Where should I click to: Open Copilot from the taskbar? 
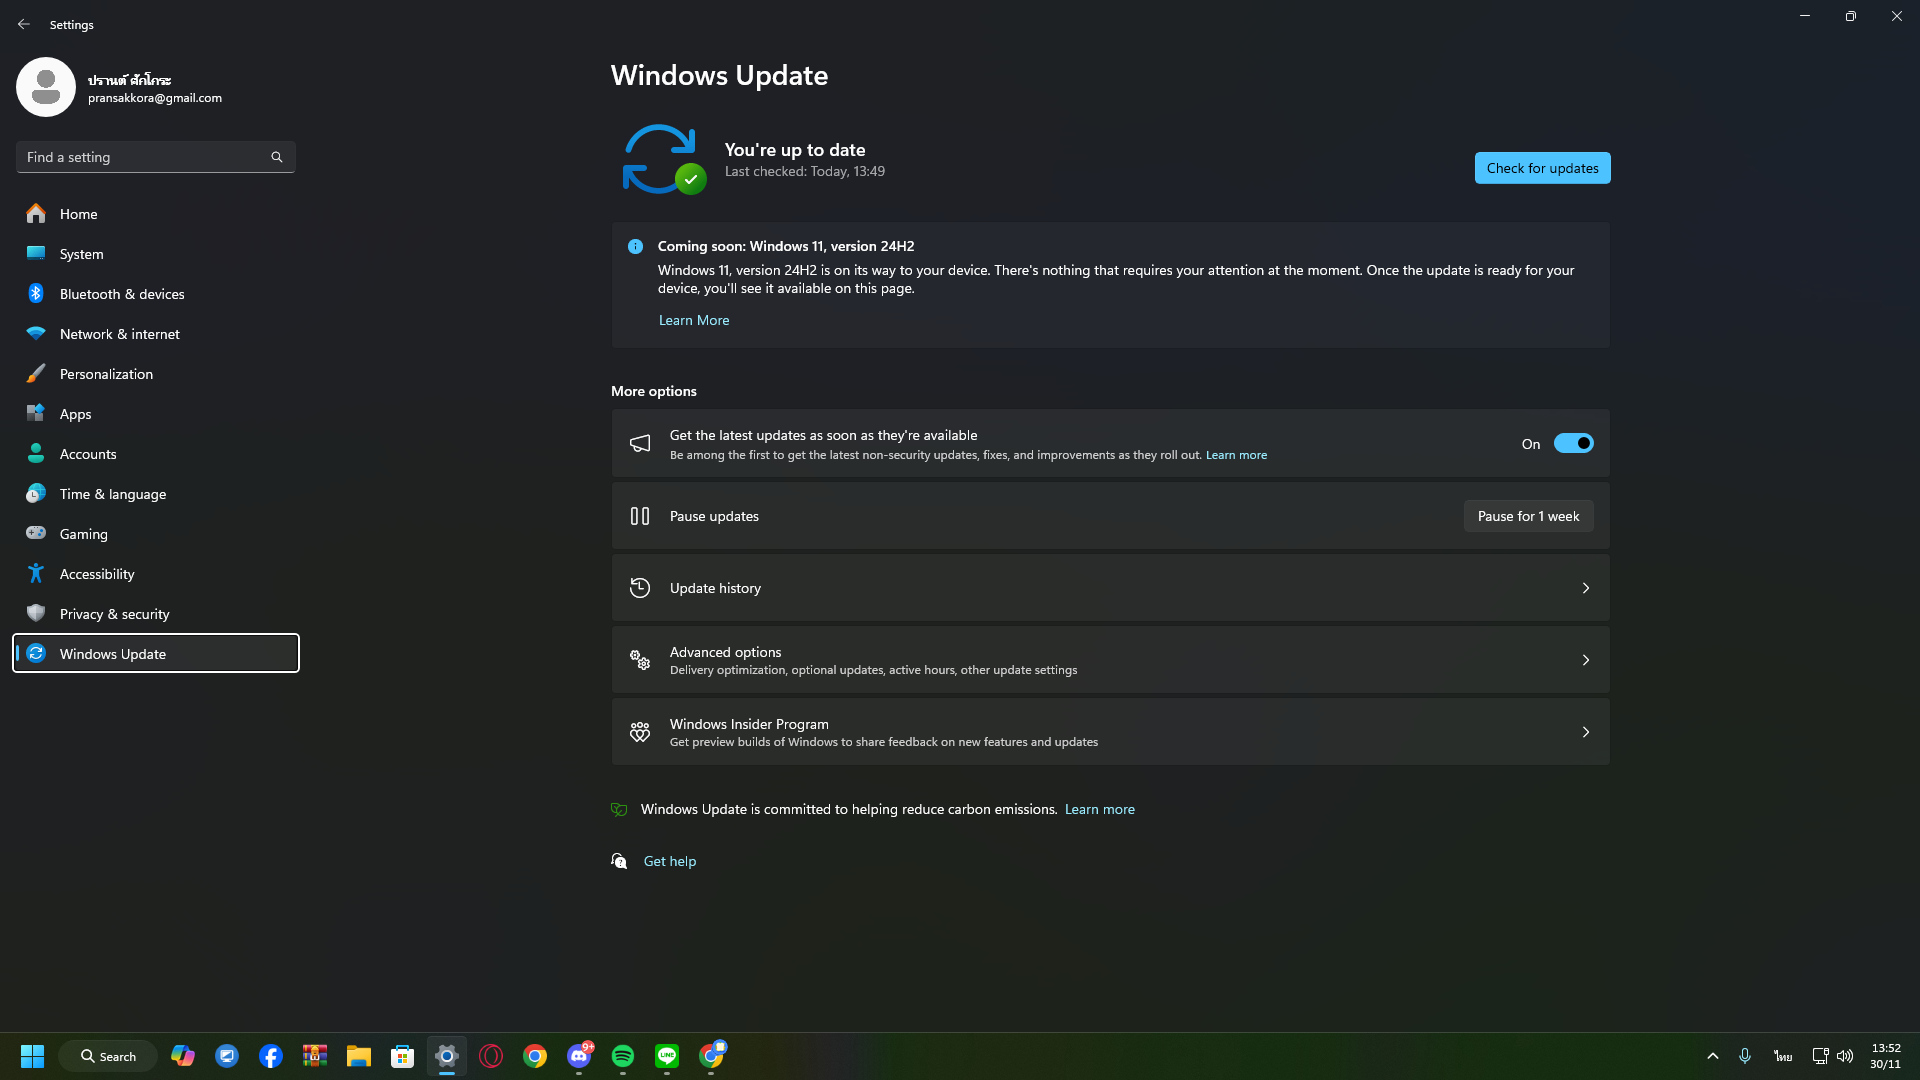coord(183,1056)
